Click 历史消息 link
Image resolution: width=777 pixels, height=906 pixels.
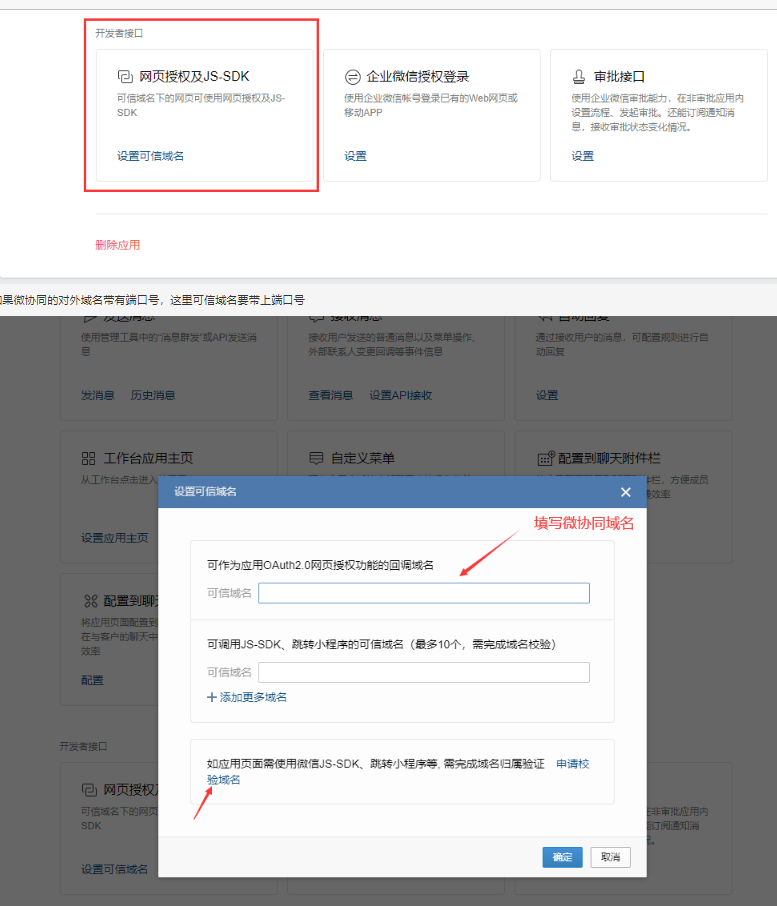(x=153, y=395)
